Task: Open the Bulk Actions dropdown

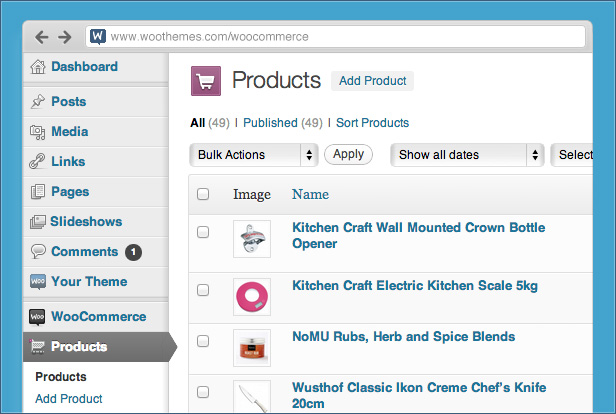Action: [x=254, y=155]
